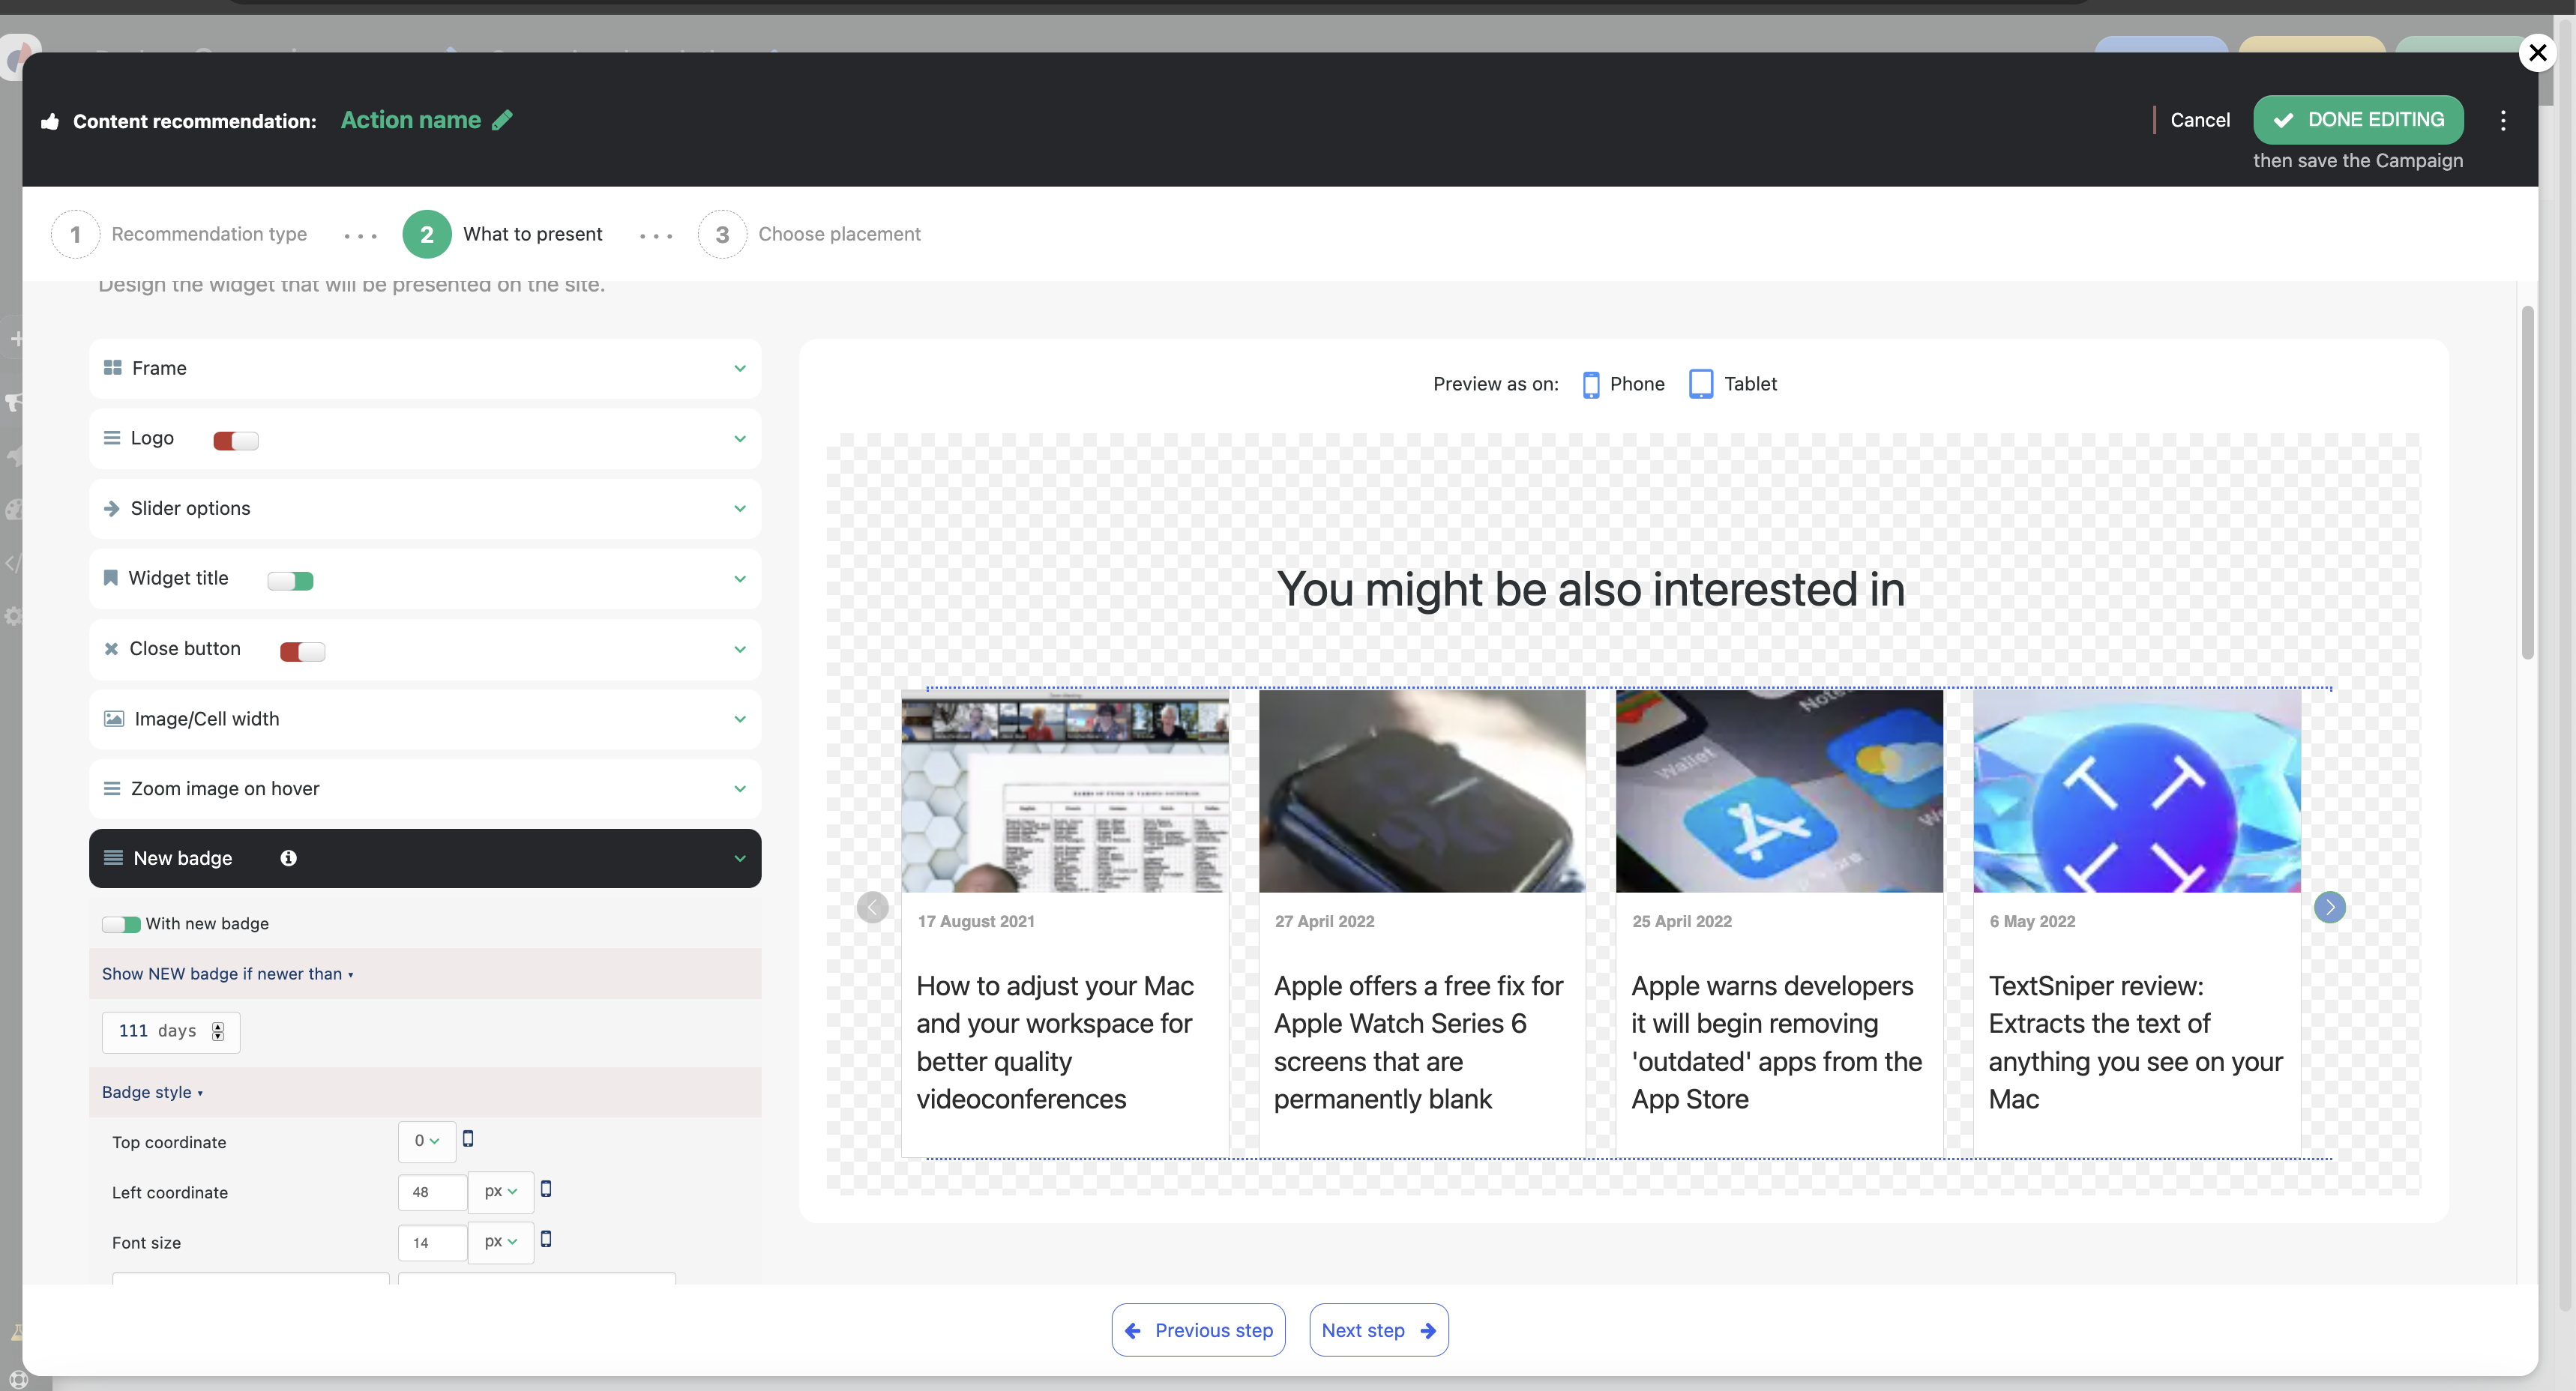
Task: Slide carousel to next with right arrow
Action: coord(2330,908)
